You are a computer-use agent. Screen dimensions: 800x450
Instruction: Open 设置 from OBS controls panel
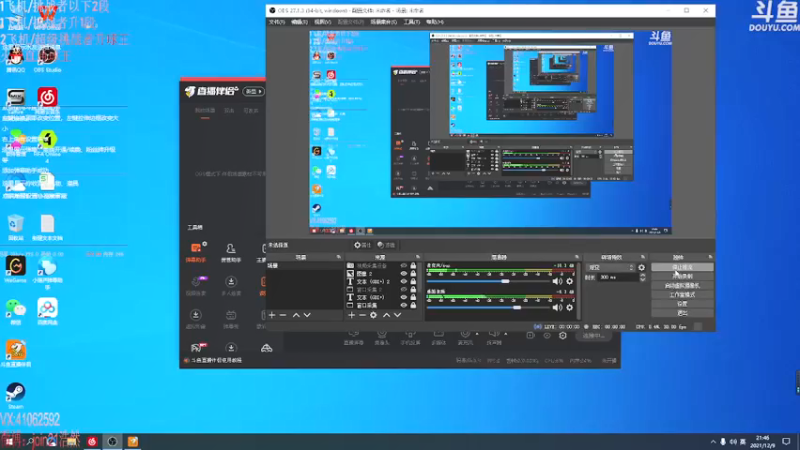coord(682,304)
